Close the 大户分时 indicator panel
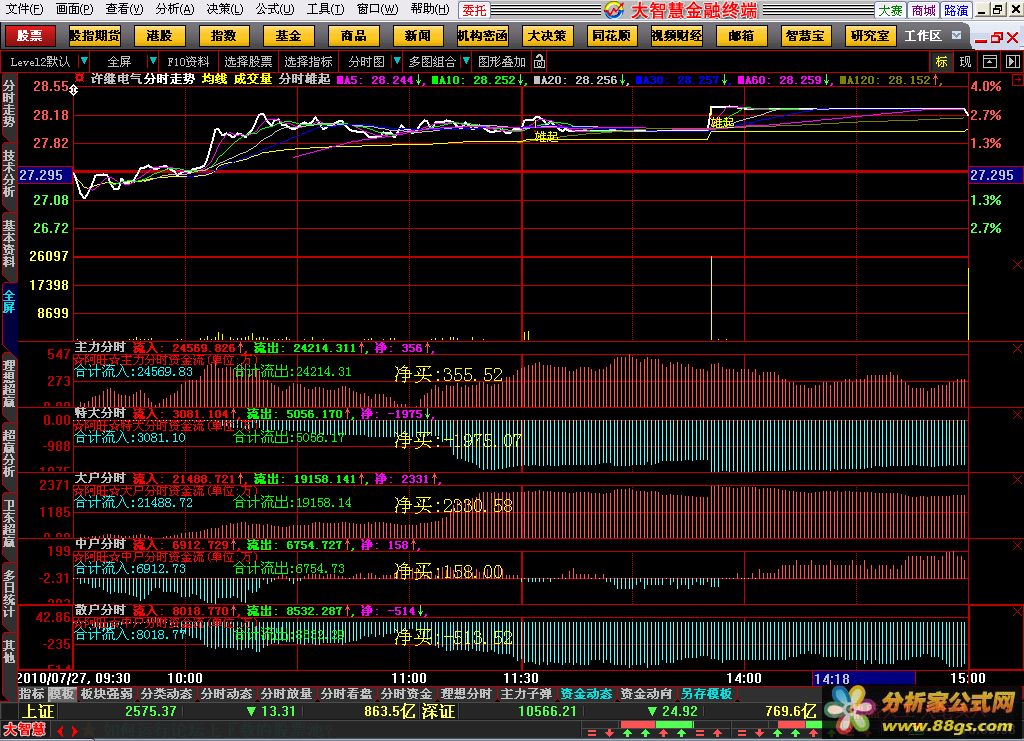1024x741 pixels. (1017, 480)
